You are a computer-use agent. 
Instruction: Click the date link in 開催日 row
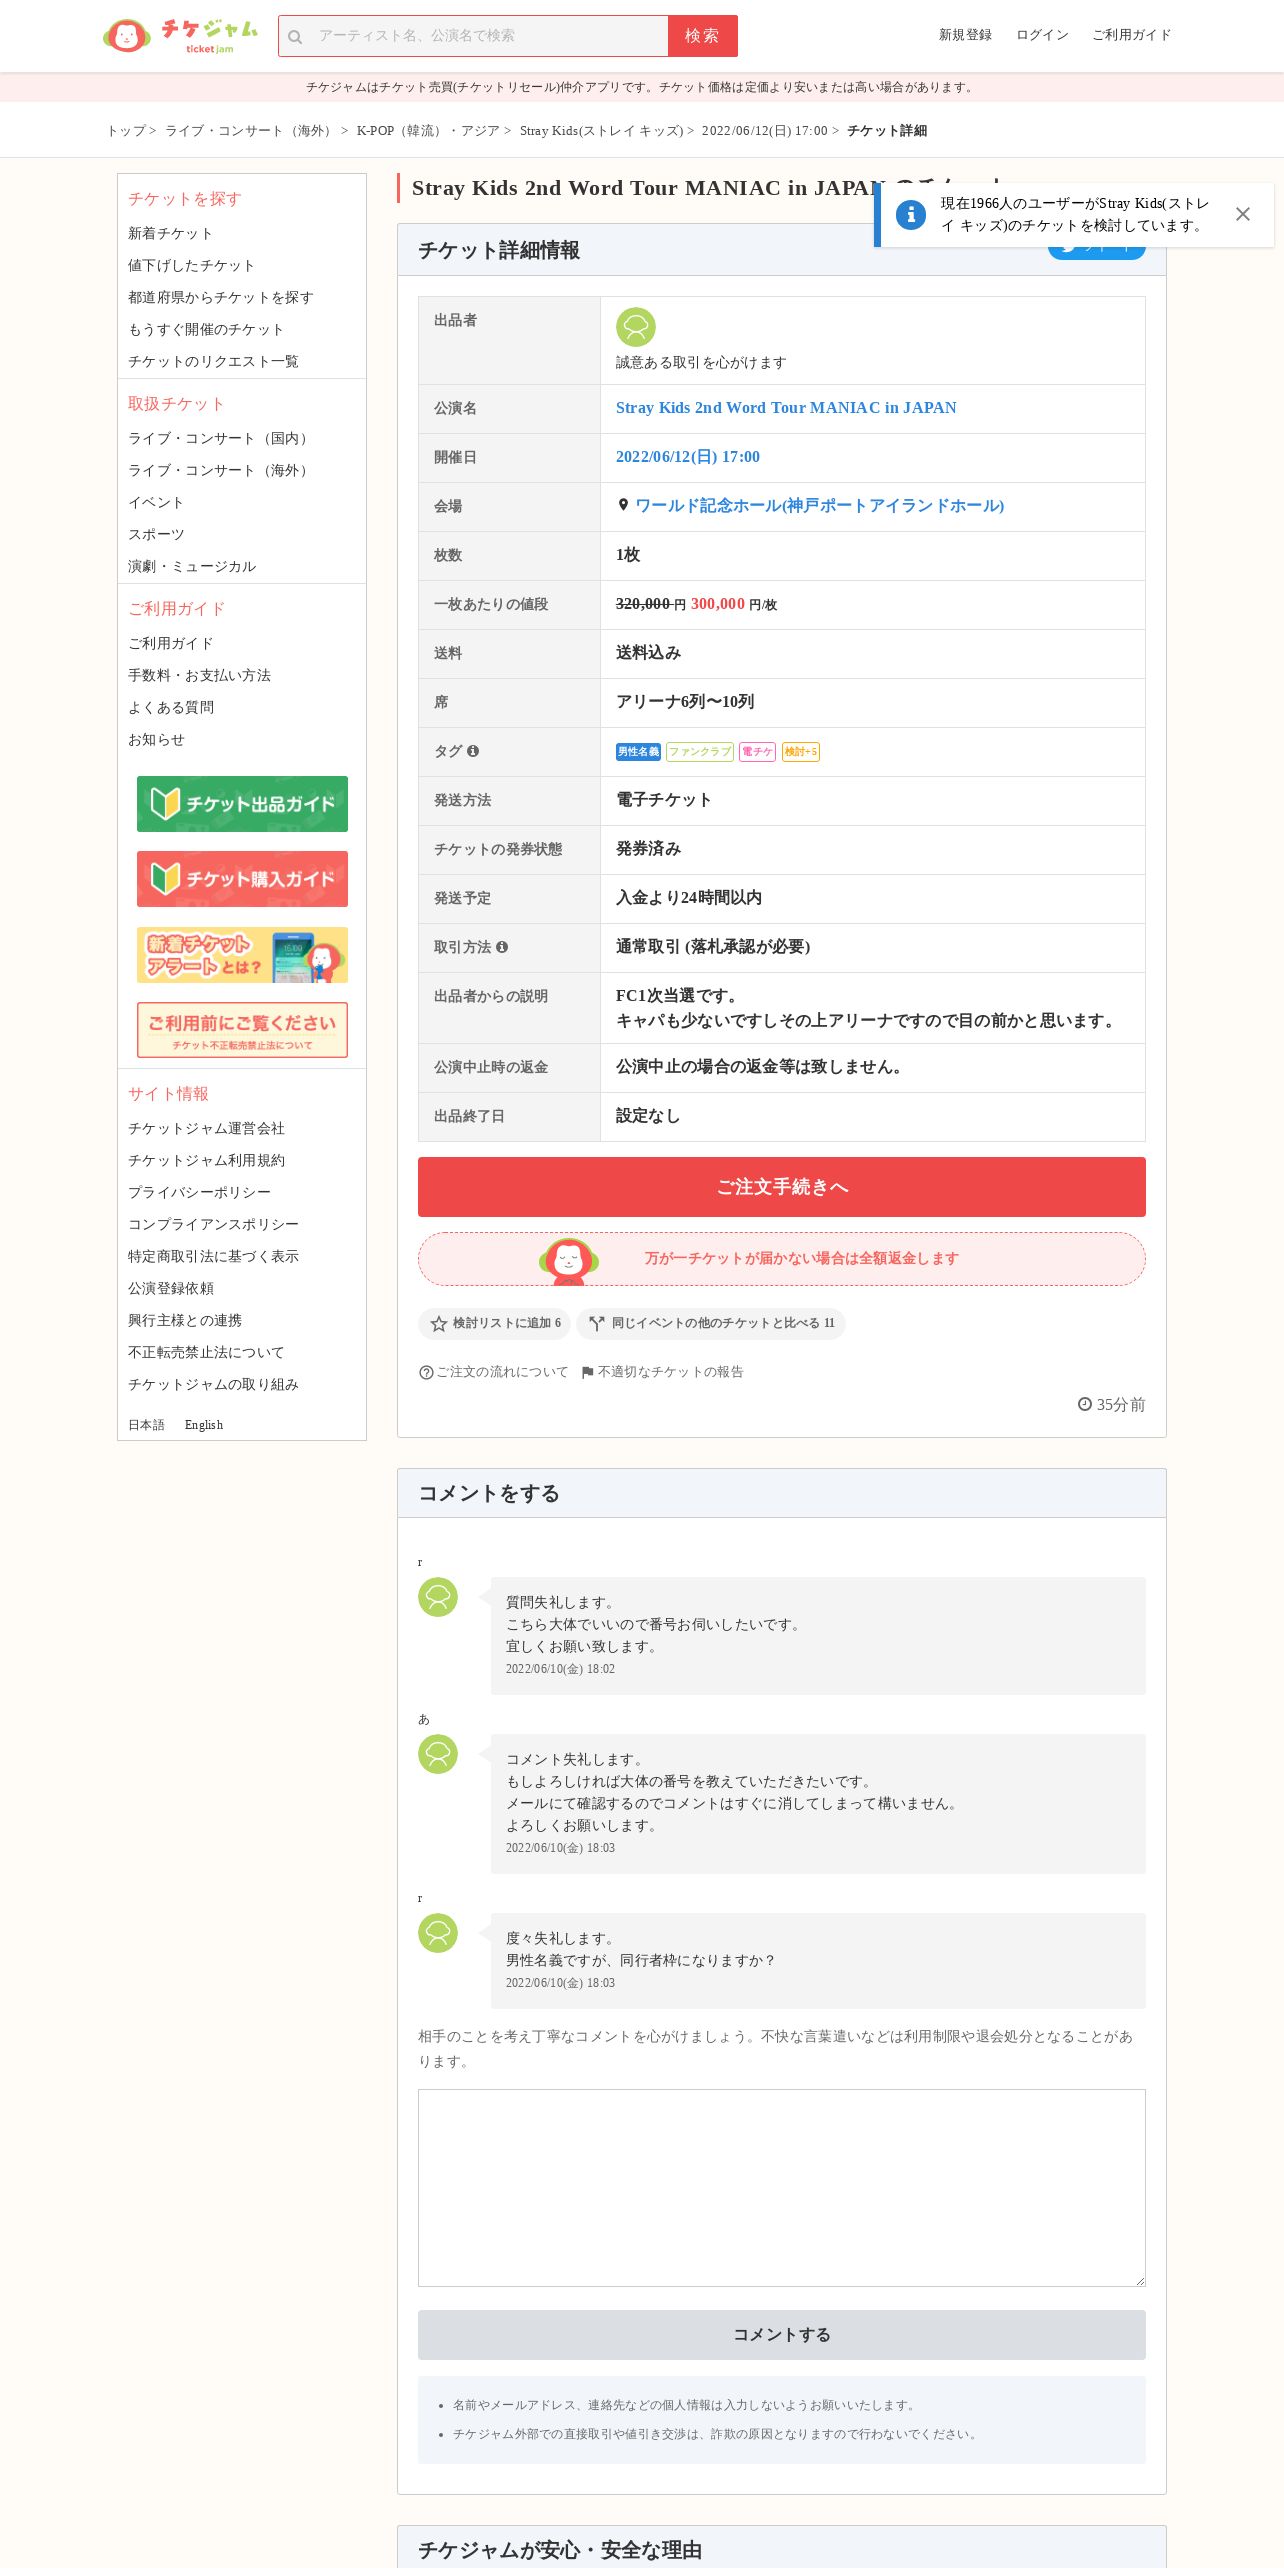coord(688,457)
